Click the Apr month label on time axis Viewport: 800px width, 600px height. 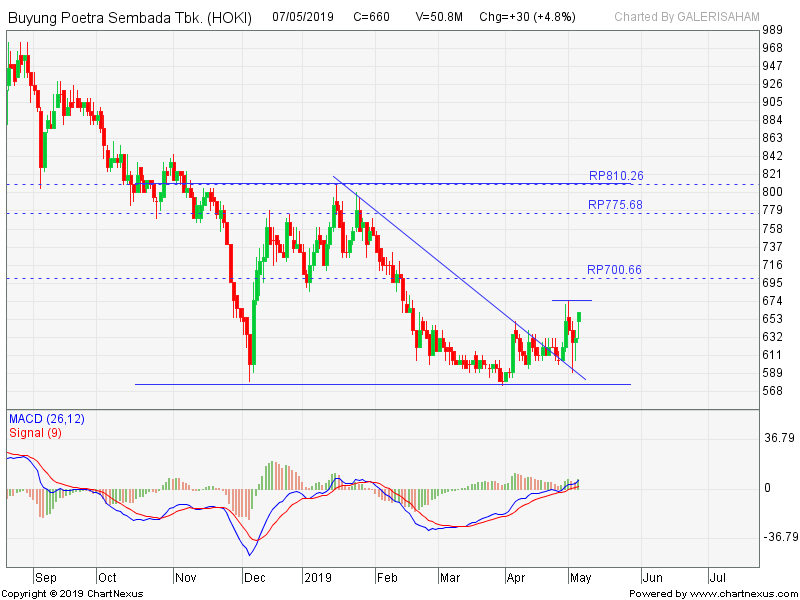point(516,578)
